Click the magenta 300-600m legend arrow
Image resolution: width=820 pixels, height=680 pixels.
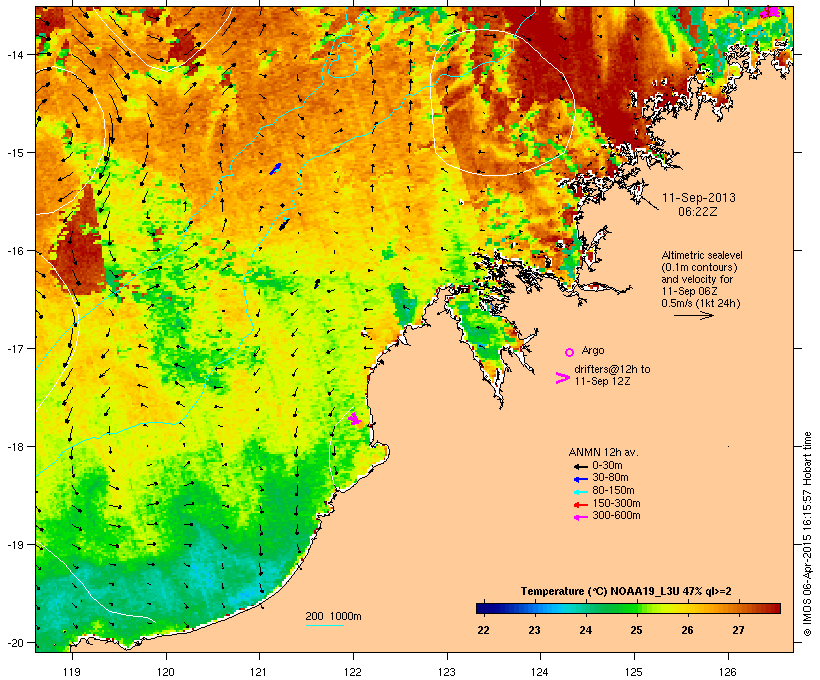click(x=580, y=517)
